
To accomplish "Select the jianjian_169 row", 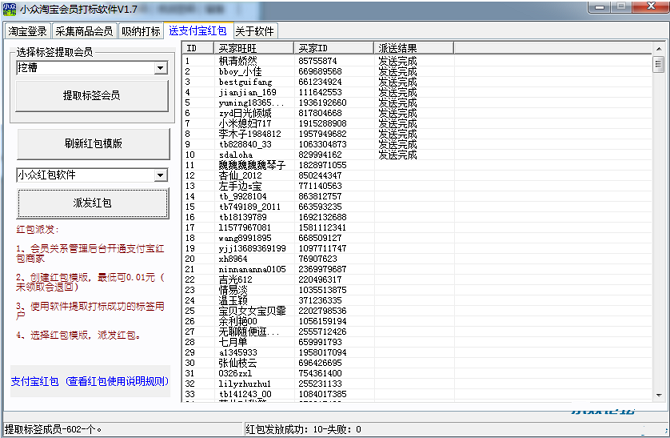I will click(417, 92).
